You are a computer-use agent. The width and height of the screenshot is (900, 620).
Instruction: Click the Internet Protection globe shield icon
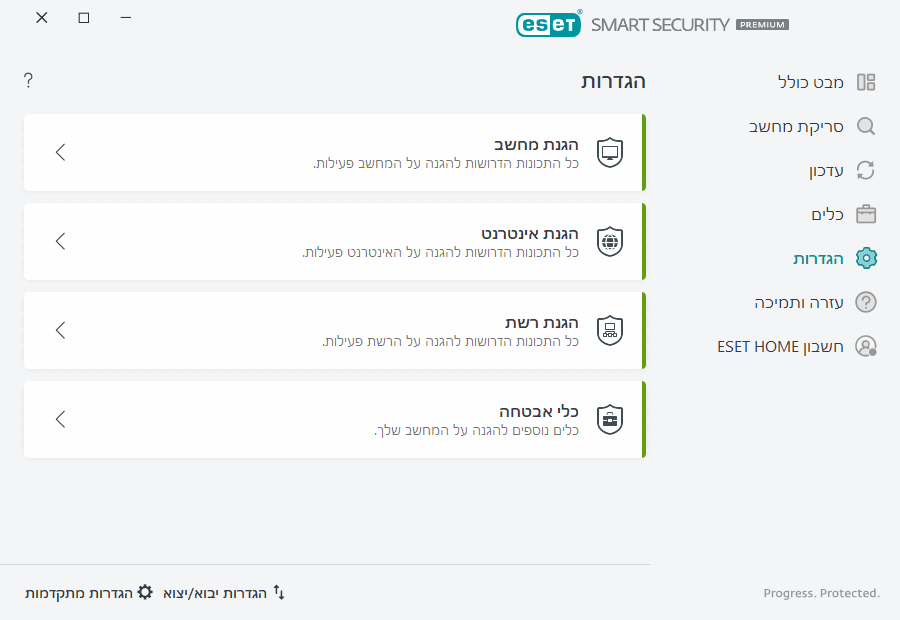(610, 241)
